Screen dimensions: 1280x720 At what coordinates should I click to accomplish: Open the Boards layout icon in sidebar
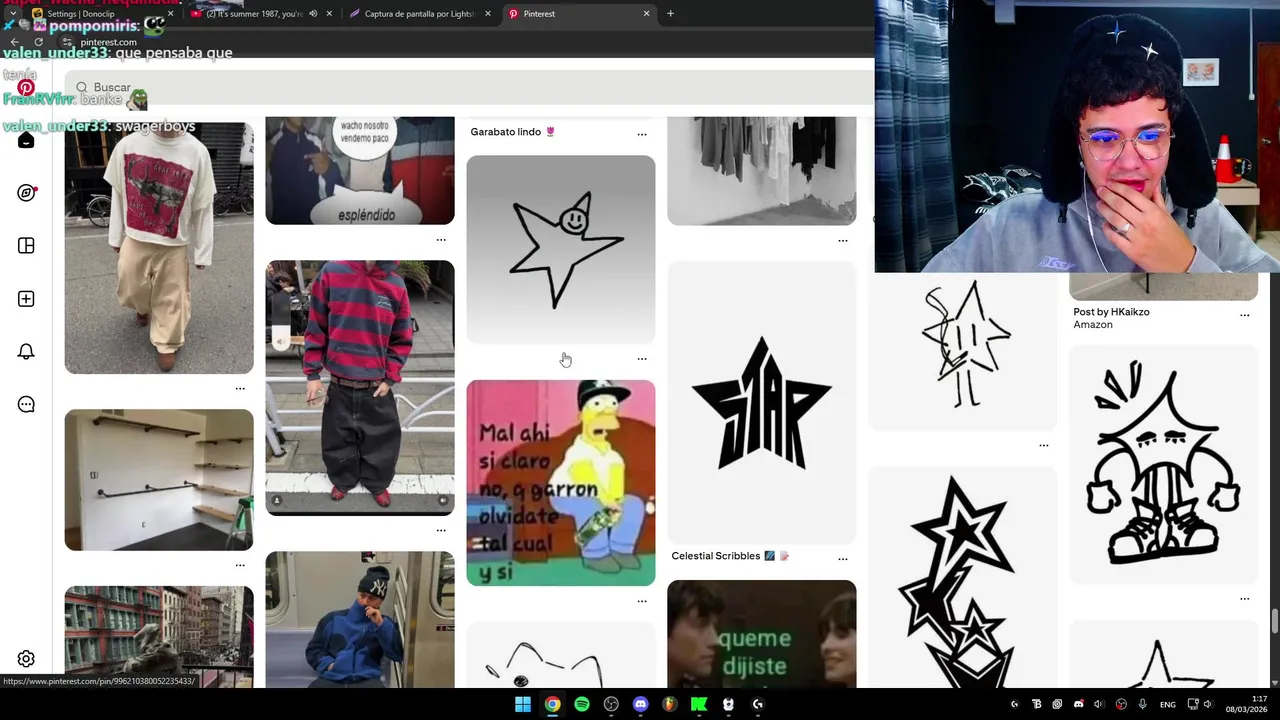click(26, 246)
